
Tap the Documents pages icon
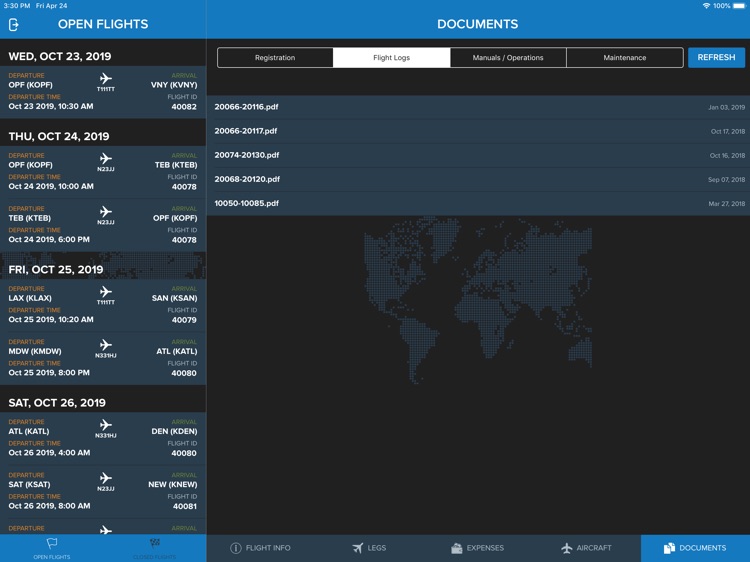tap(669, 548)
